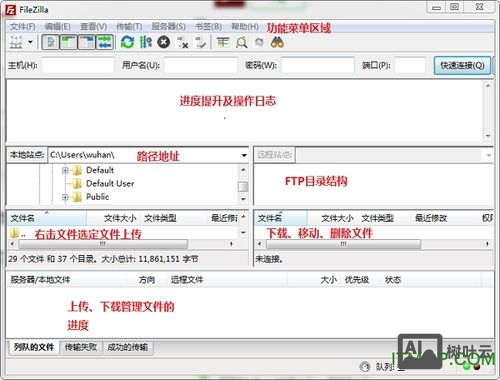Click the 快速连接(Q) button
This screenshot has height=380, width=500.
[x=462, y=65]
